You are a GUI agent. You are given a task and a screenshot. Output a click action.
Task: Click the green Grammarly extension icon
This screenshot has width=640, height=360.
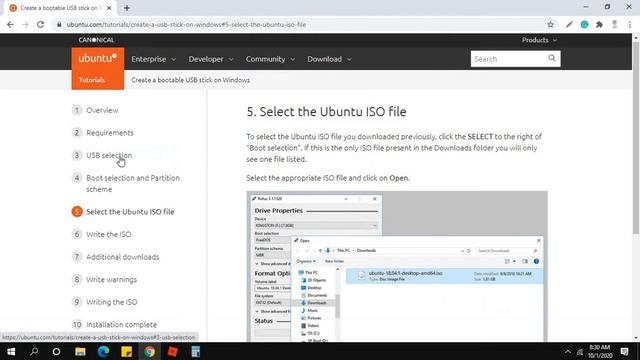point(584,24)
